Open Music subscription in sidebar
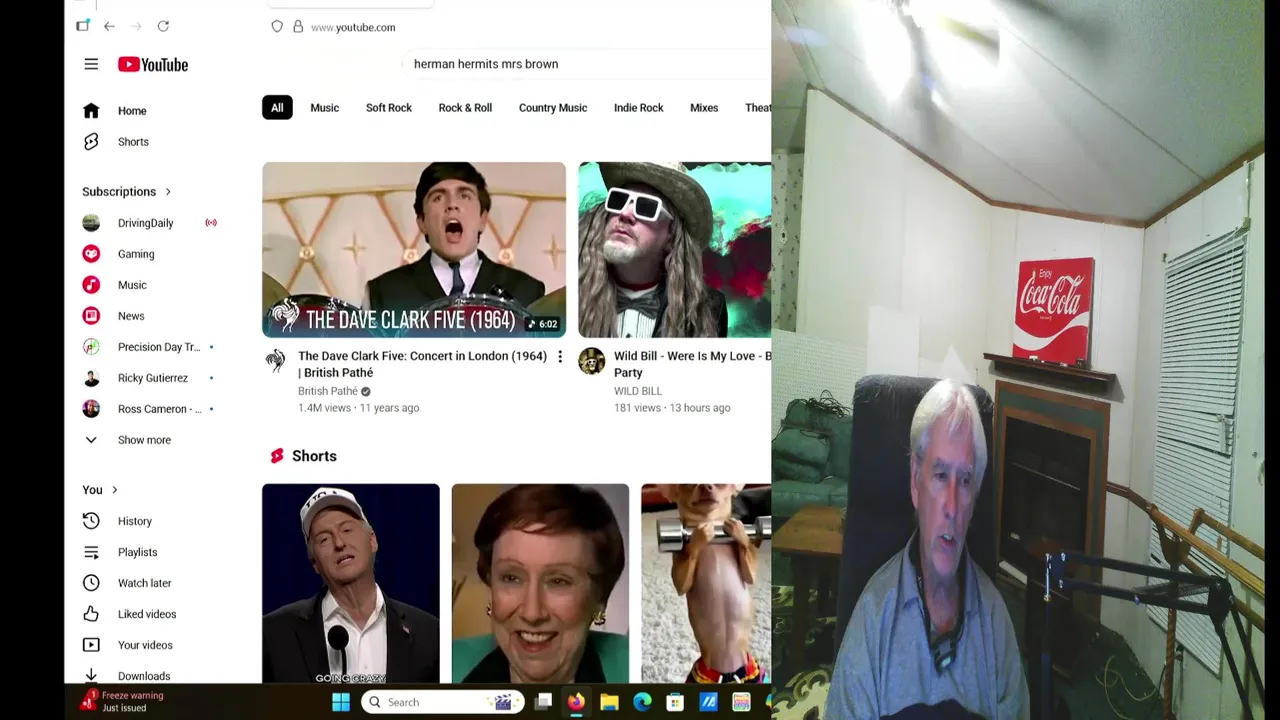 click(x=132, y=285)
